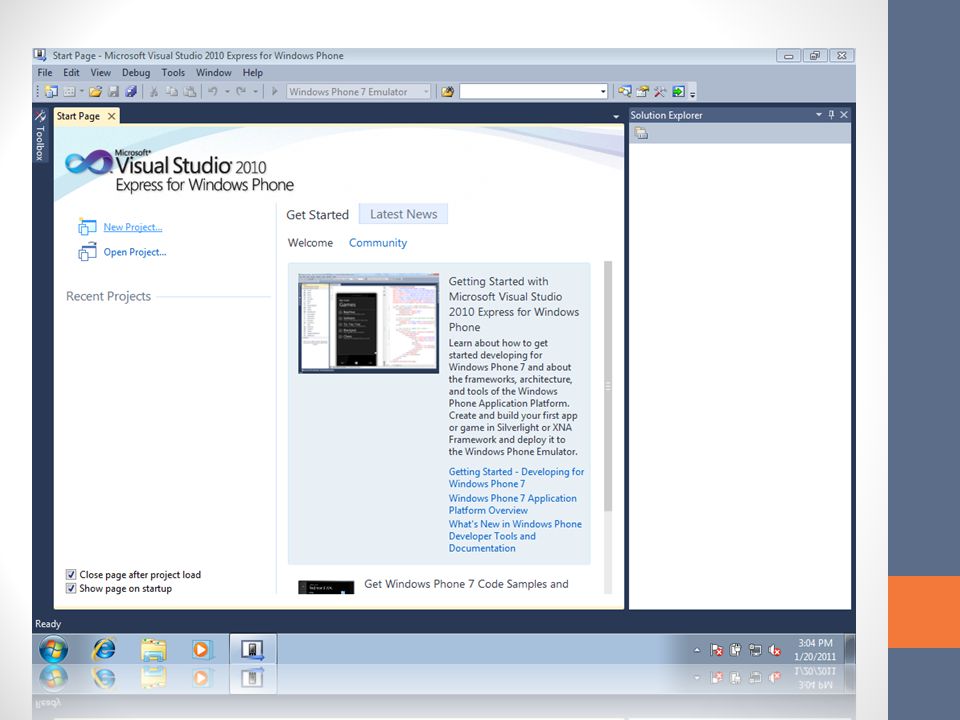Open the Add New Item dropdown arrow
960x720 pixels.
click(x=81, y=92)
